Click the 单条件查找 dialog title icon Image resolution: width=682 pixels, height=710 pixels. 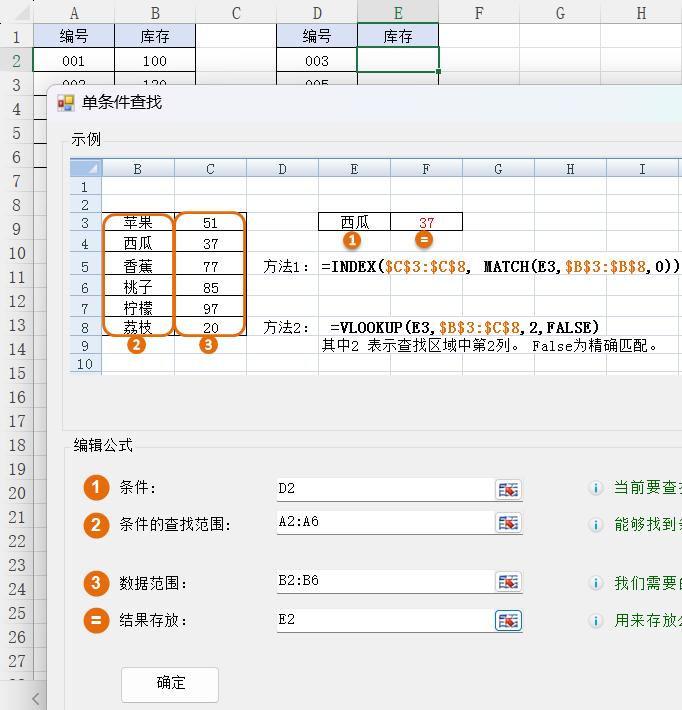point(66,102)
